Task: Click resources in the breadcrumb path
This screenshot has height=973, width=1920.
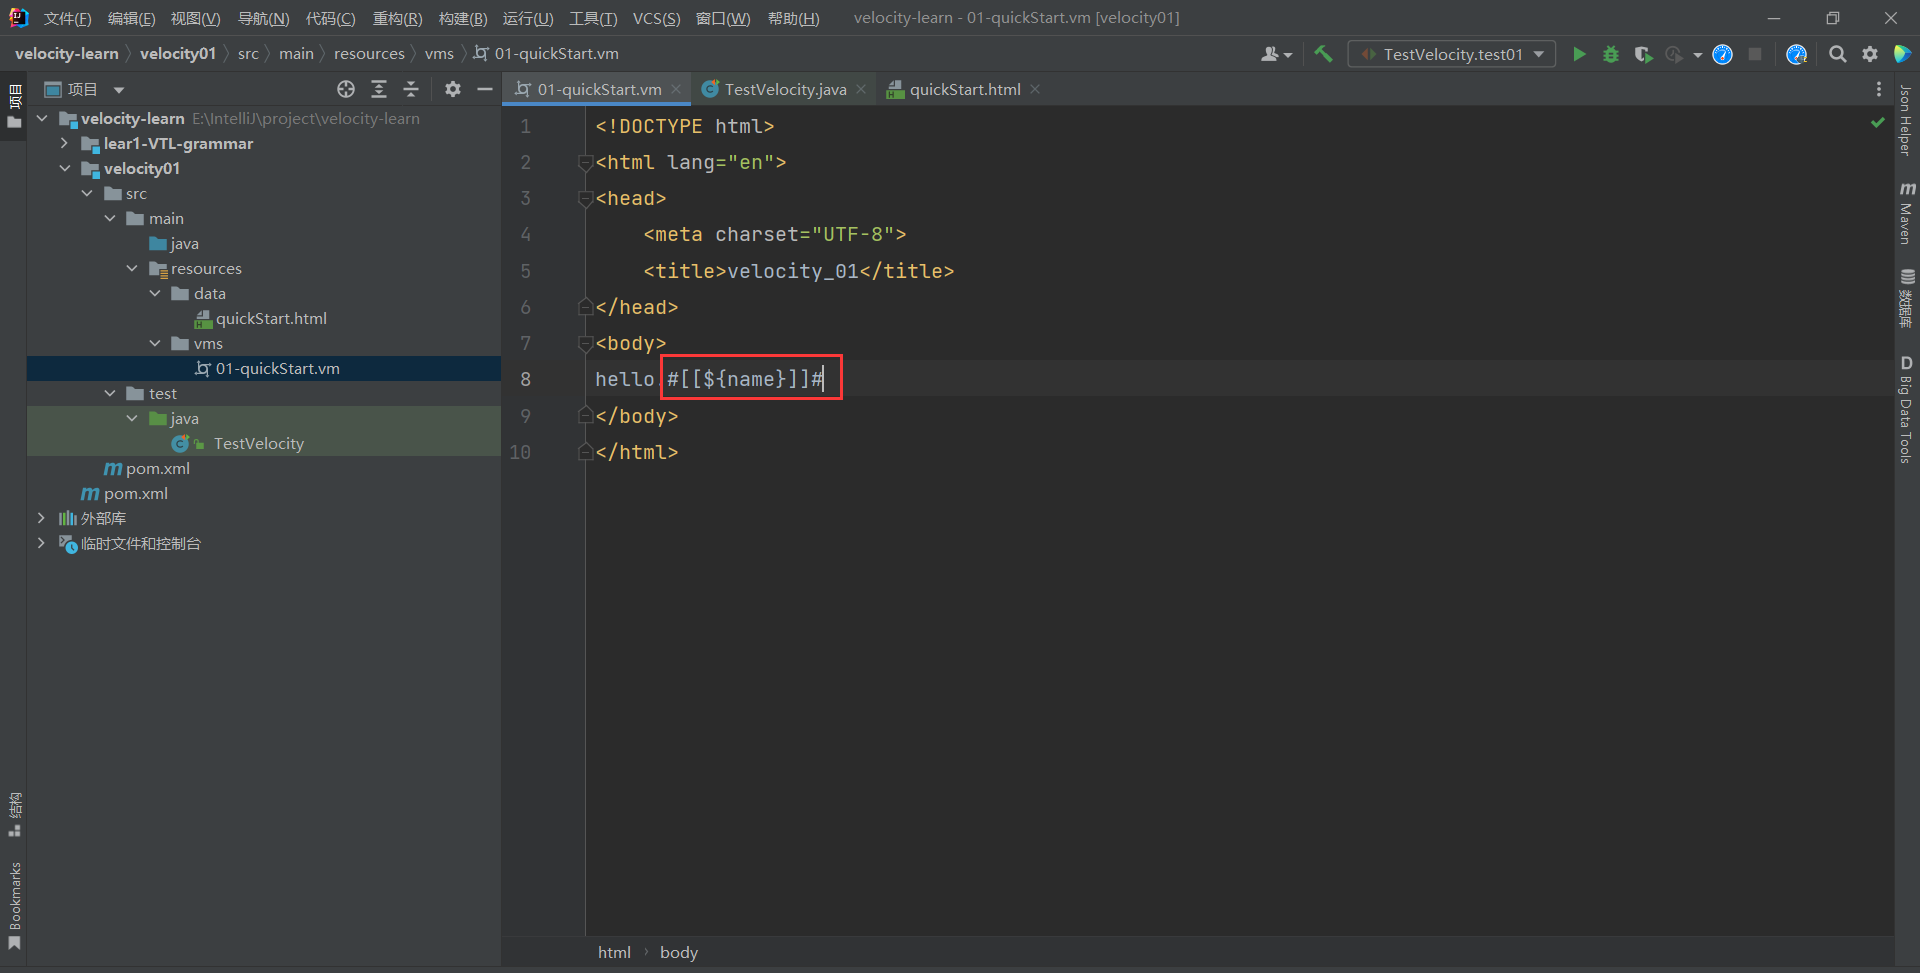Action: click(x=369, y=54)
